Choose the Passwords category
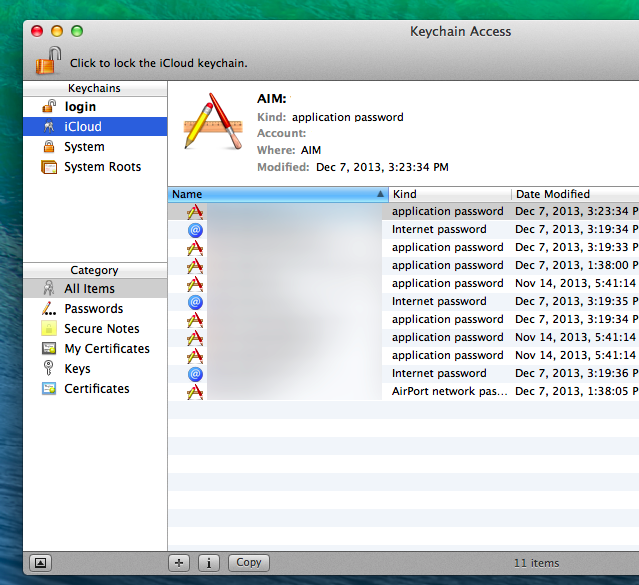The width and height of the screenshot is (639, 585). [95, 309]
